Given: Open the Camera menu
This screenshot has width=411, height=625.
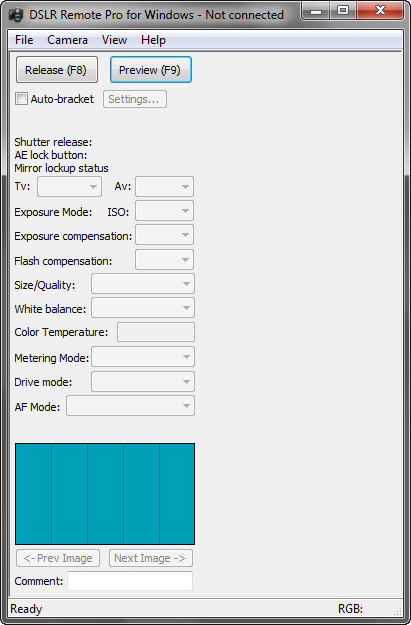Looking at the screenshot, I should pos(67,40).
